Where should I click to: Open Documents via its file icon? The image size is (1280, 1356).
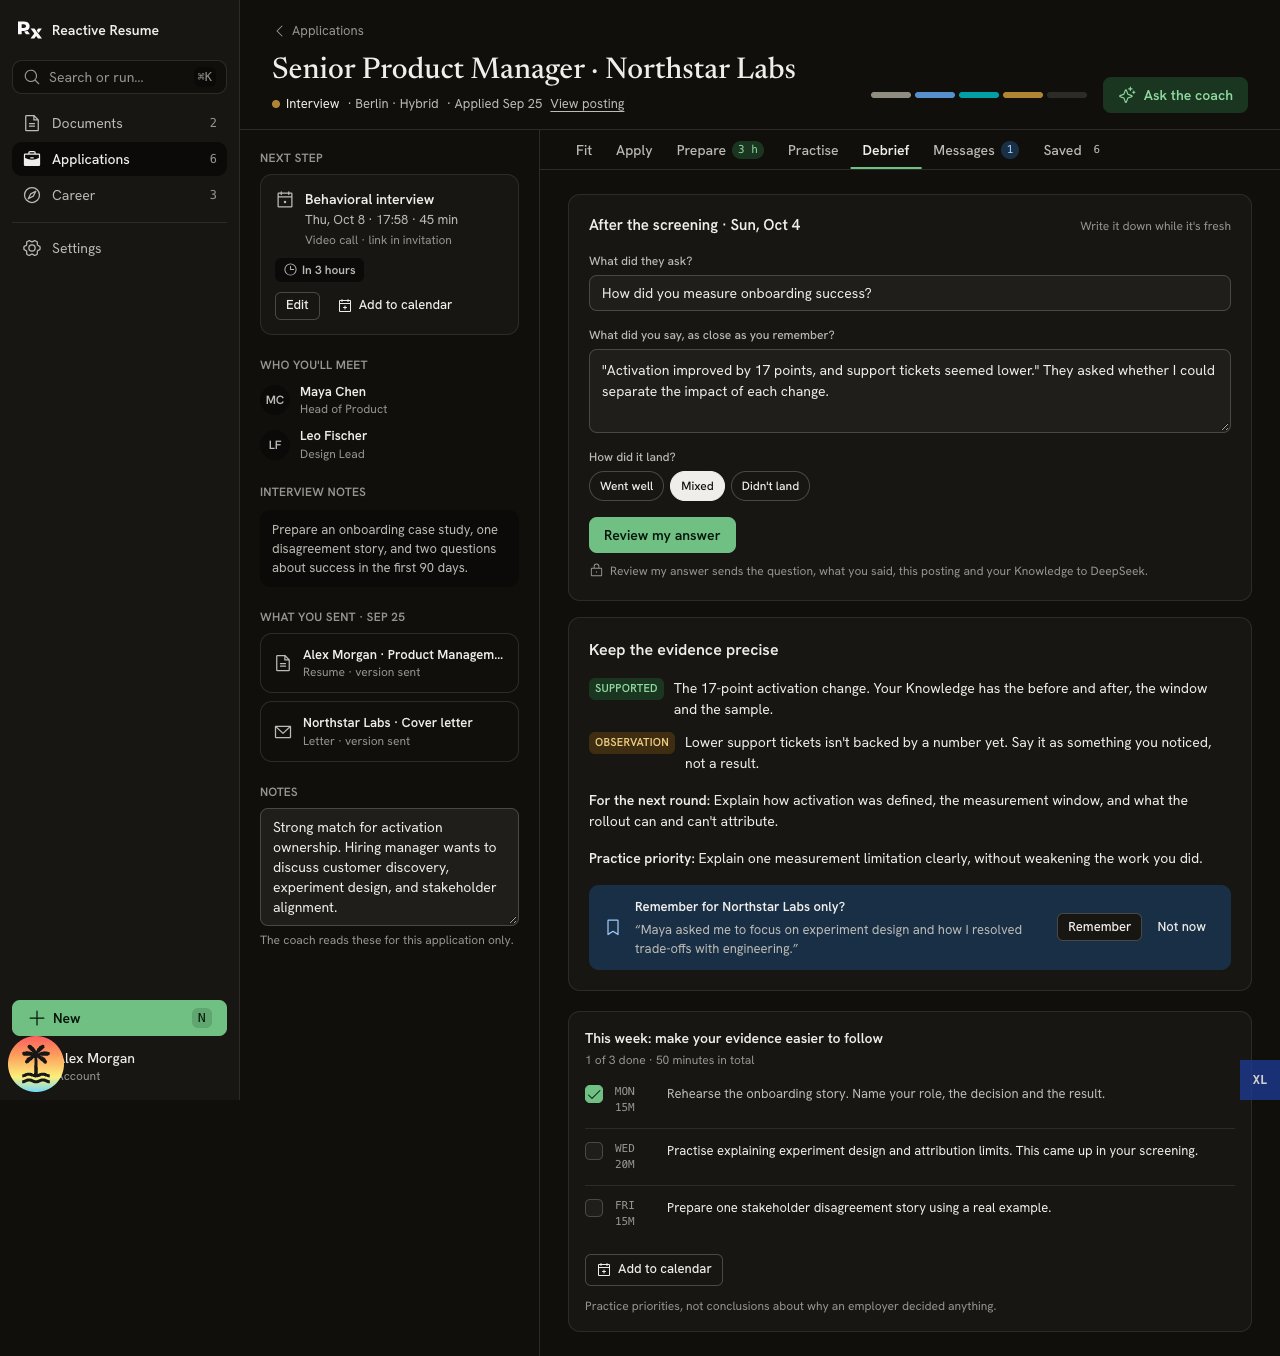(32, 123)
